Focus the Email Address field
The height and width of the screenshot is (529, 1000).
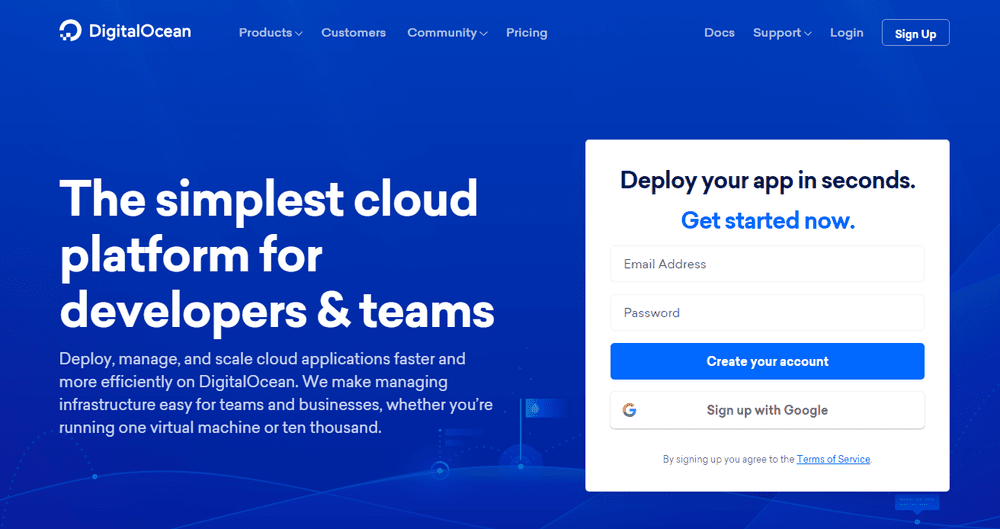tap(767, 264)
